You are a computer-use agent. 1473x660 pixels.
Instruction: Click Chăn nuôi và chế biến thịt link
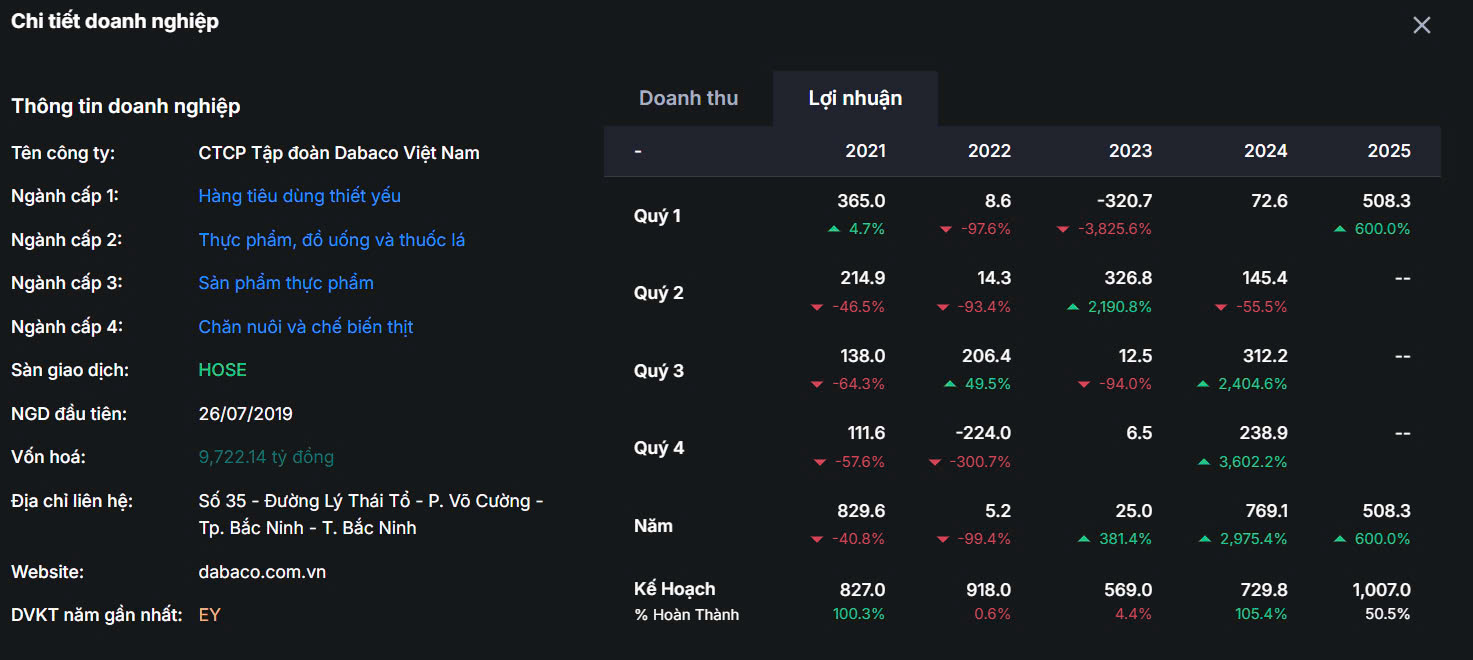point(305,327)
